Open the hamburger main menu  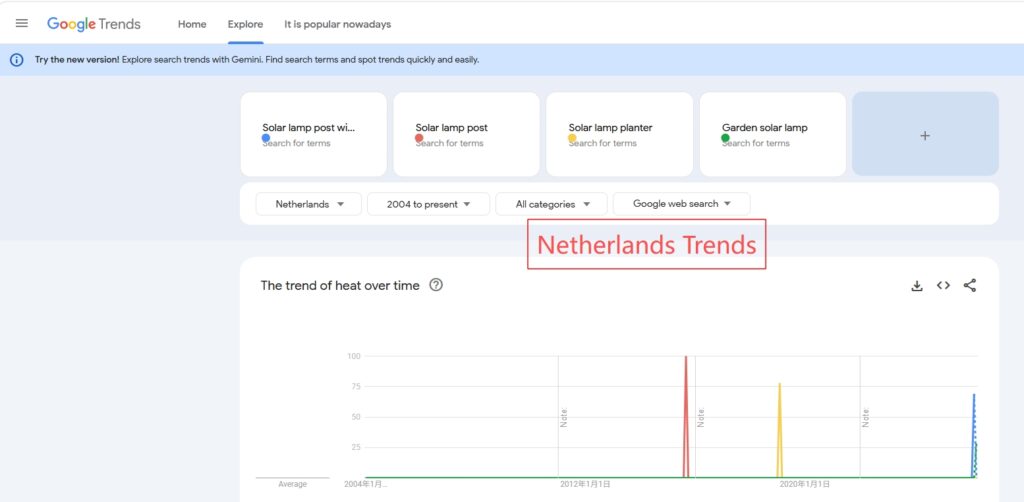pos(22,23)
